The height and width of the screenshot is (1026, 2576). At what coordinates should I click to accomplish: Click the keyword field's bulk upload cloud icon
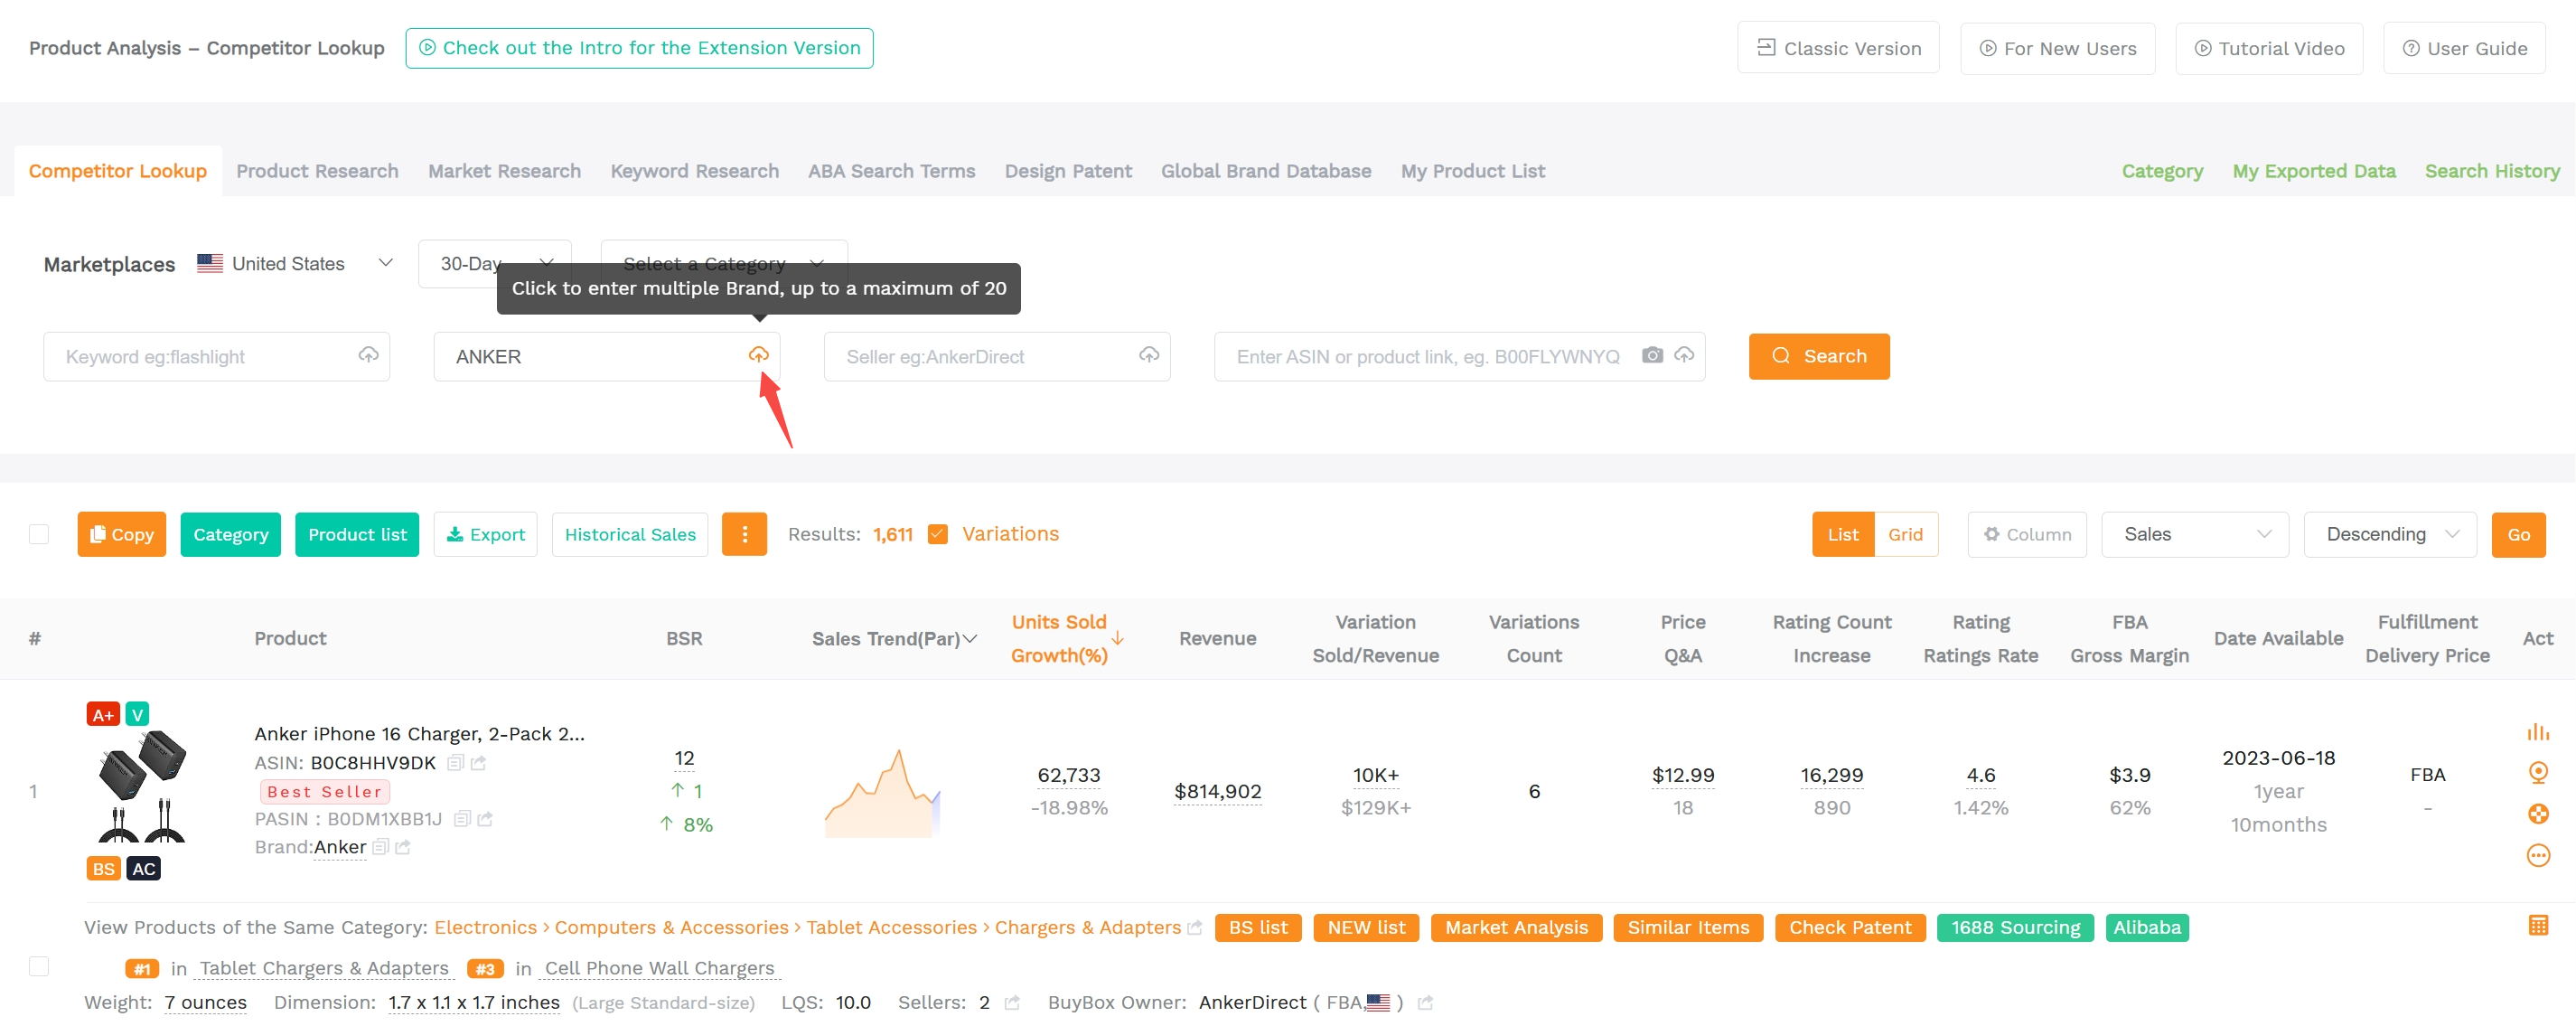point(368,355)
